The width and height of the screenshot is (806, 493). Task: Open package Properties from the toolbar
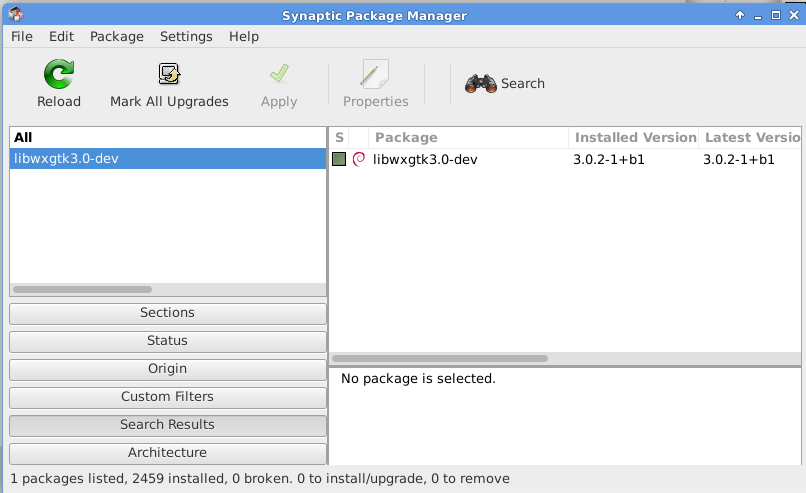tap(375, 84)
